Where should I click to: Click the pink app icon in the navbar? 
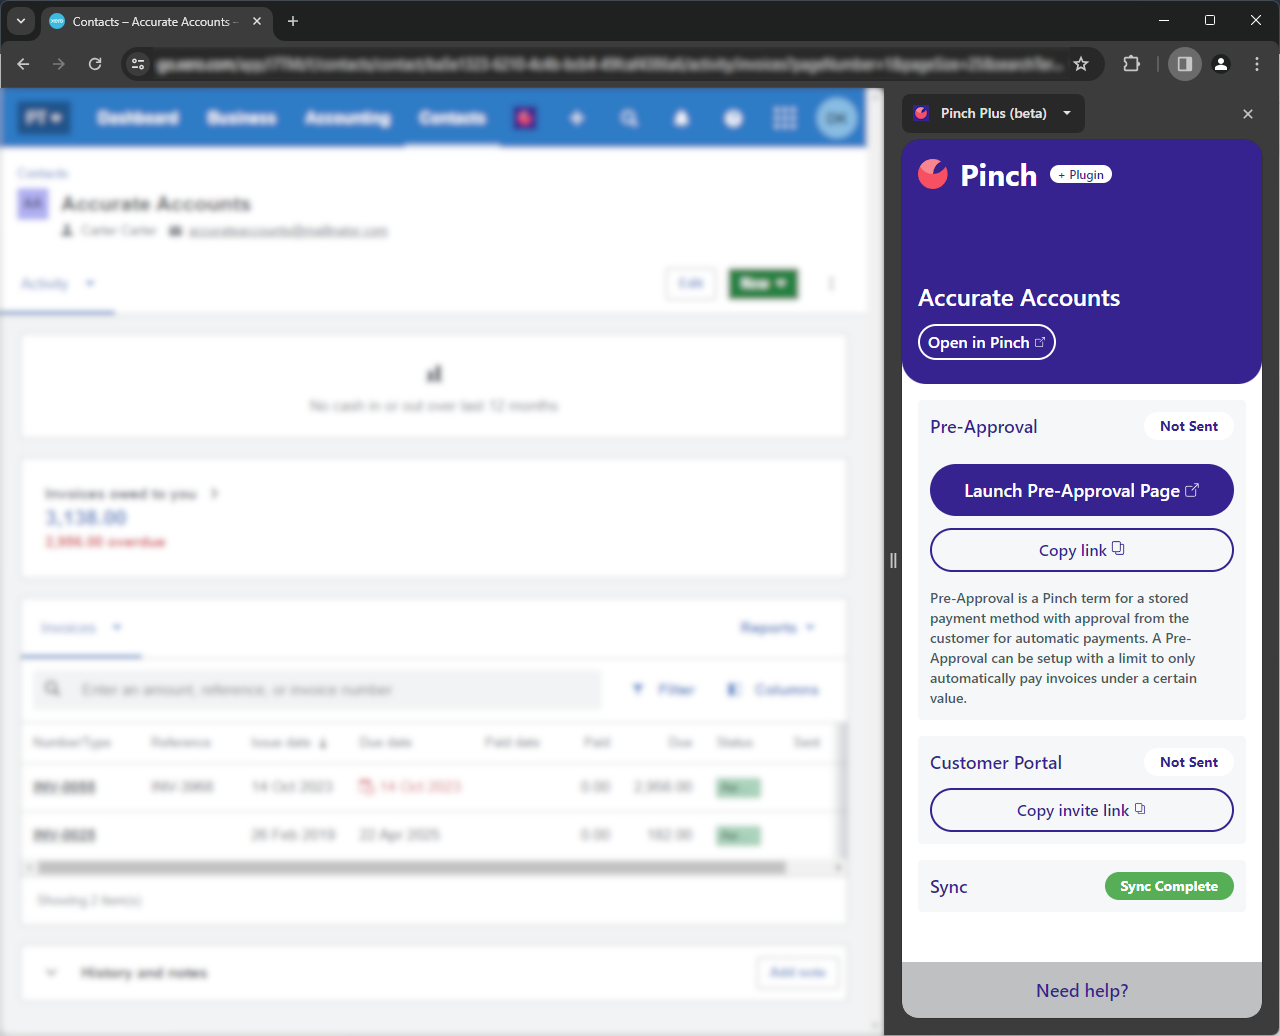coord(525,118)
